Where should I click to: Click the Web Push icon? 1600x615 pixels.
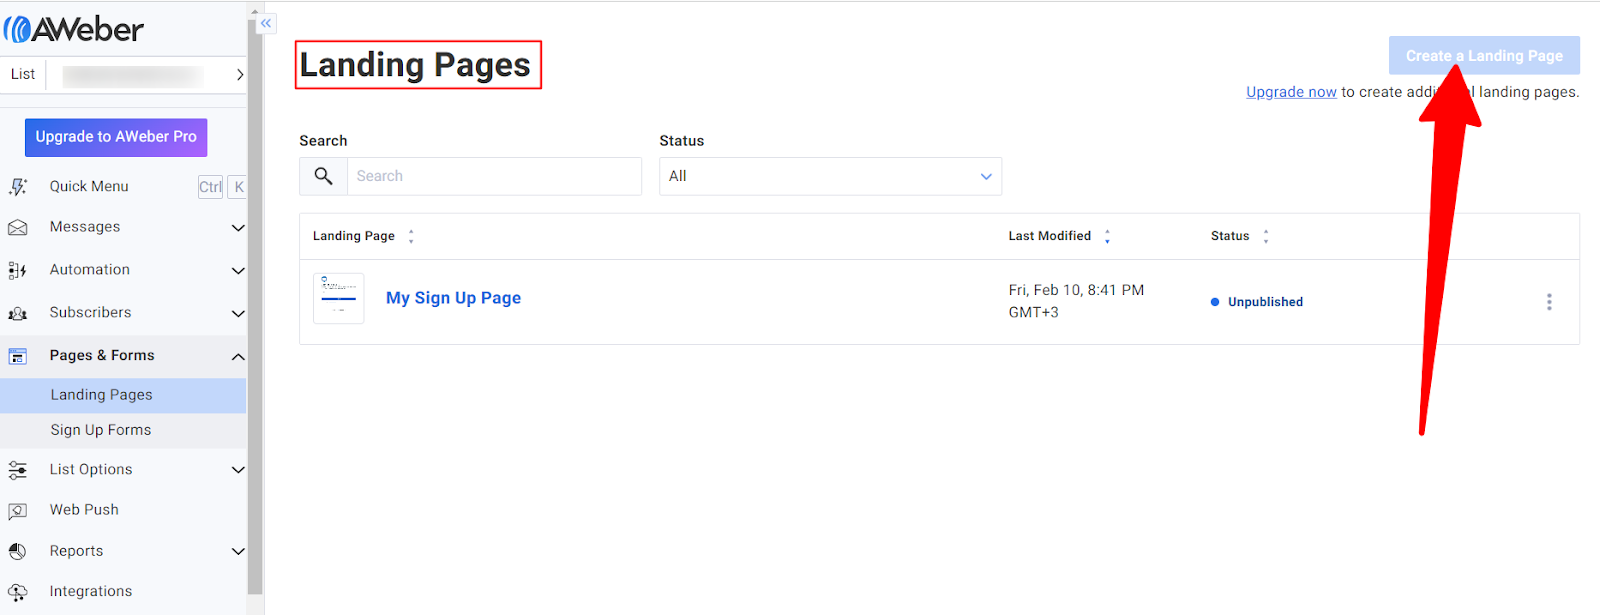18,511
